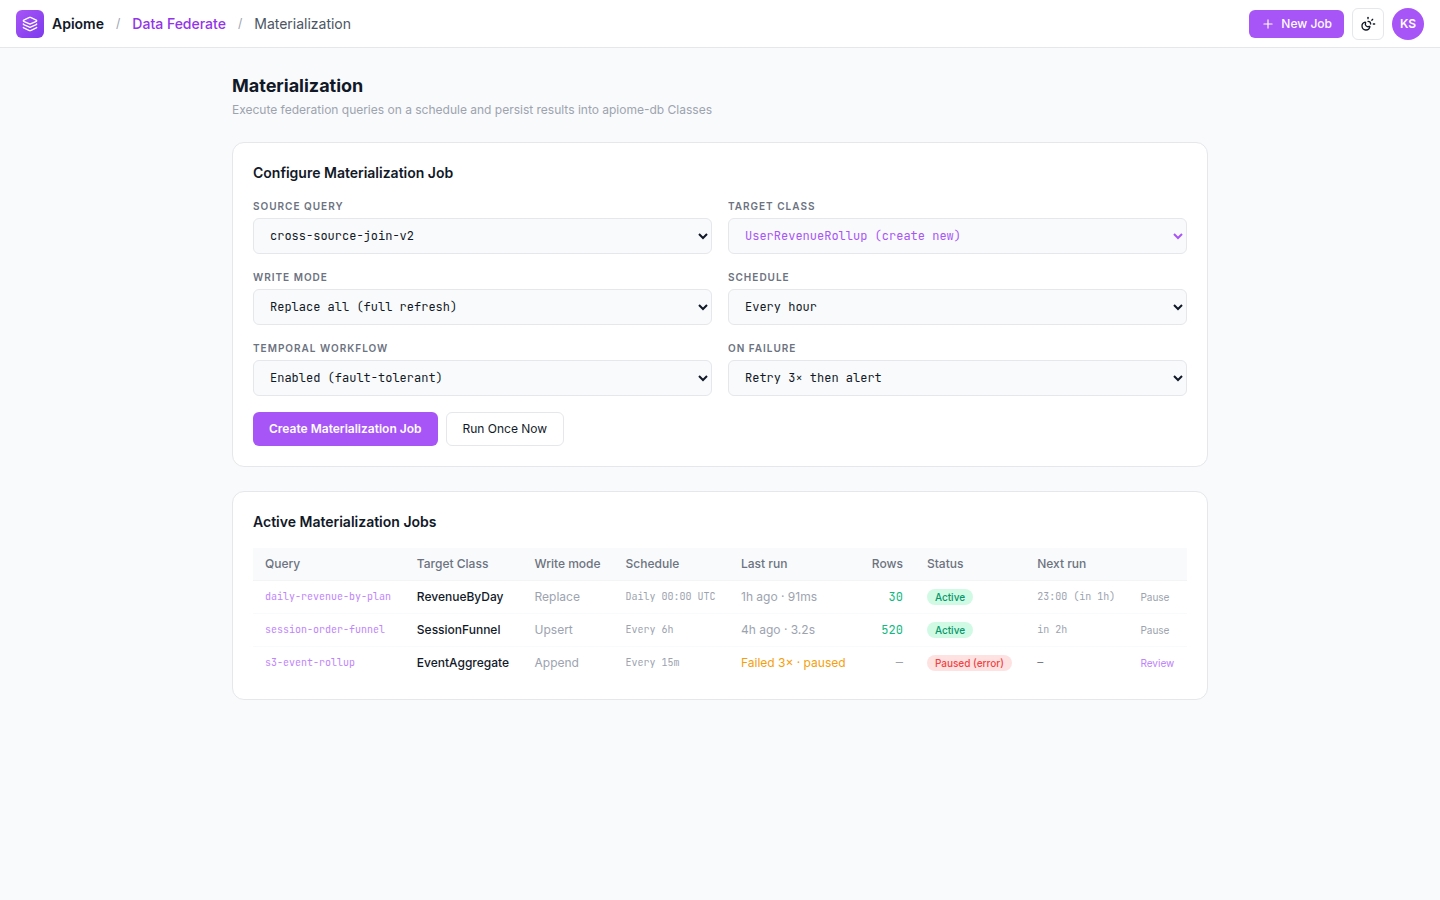Open the Schedule dropdown showing Every hour

957,307
